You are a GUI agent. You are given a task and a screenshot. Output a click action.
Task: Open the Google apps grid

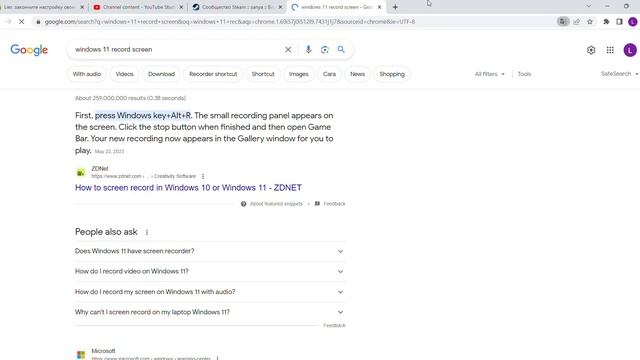(x=610, y=50)
